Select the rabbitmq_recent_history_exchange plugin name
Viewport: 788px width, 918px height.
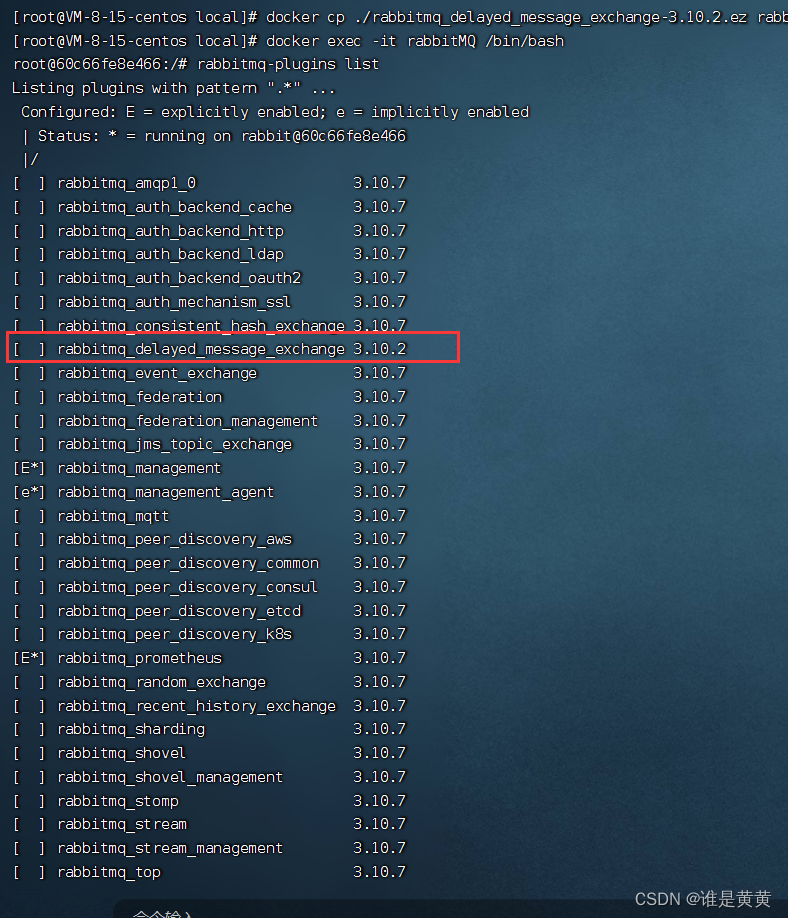pyautogui.click(x=197, y=706)
